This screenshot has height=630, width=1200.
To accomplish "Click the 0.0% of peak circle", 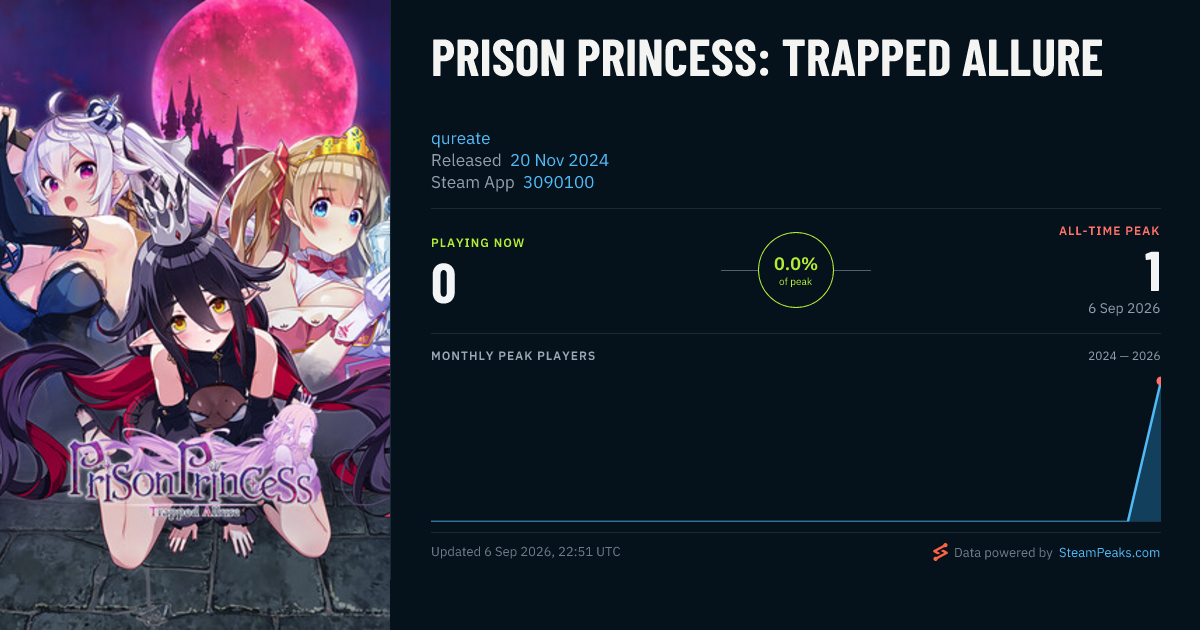I will 796,270.
